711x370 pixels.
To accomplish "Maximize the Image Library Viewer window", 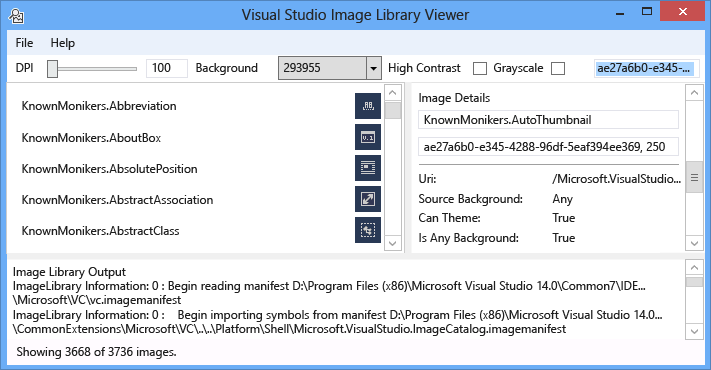I will pos(647,12).
